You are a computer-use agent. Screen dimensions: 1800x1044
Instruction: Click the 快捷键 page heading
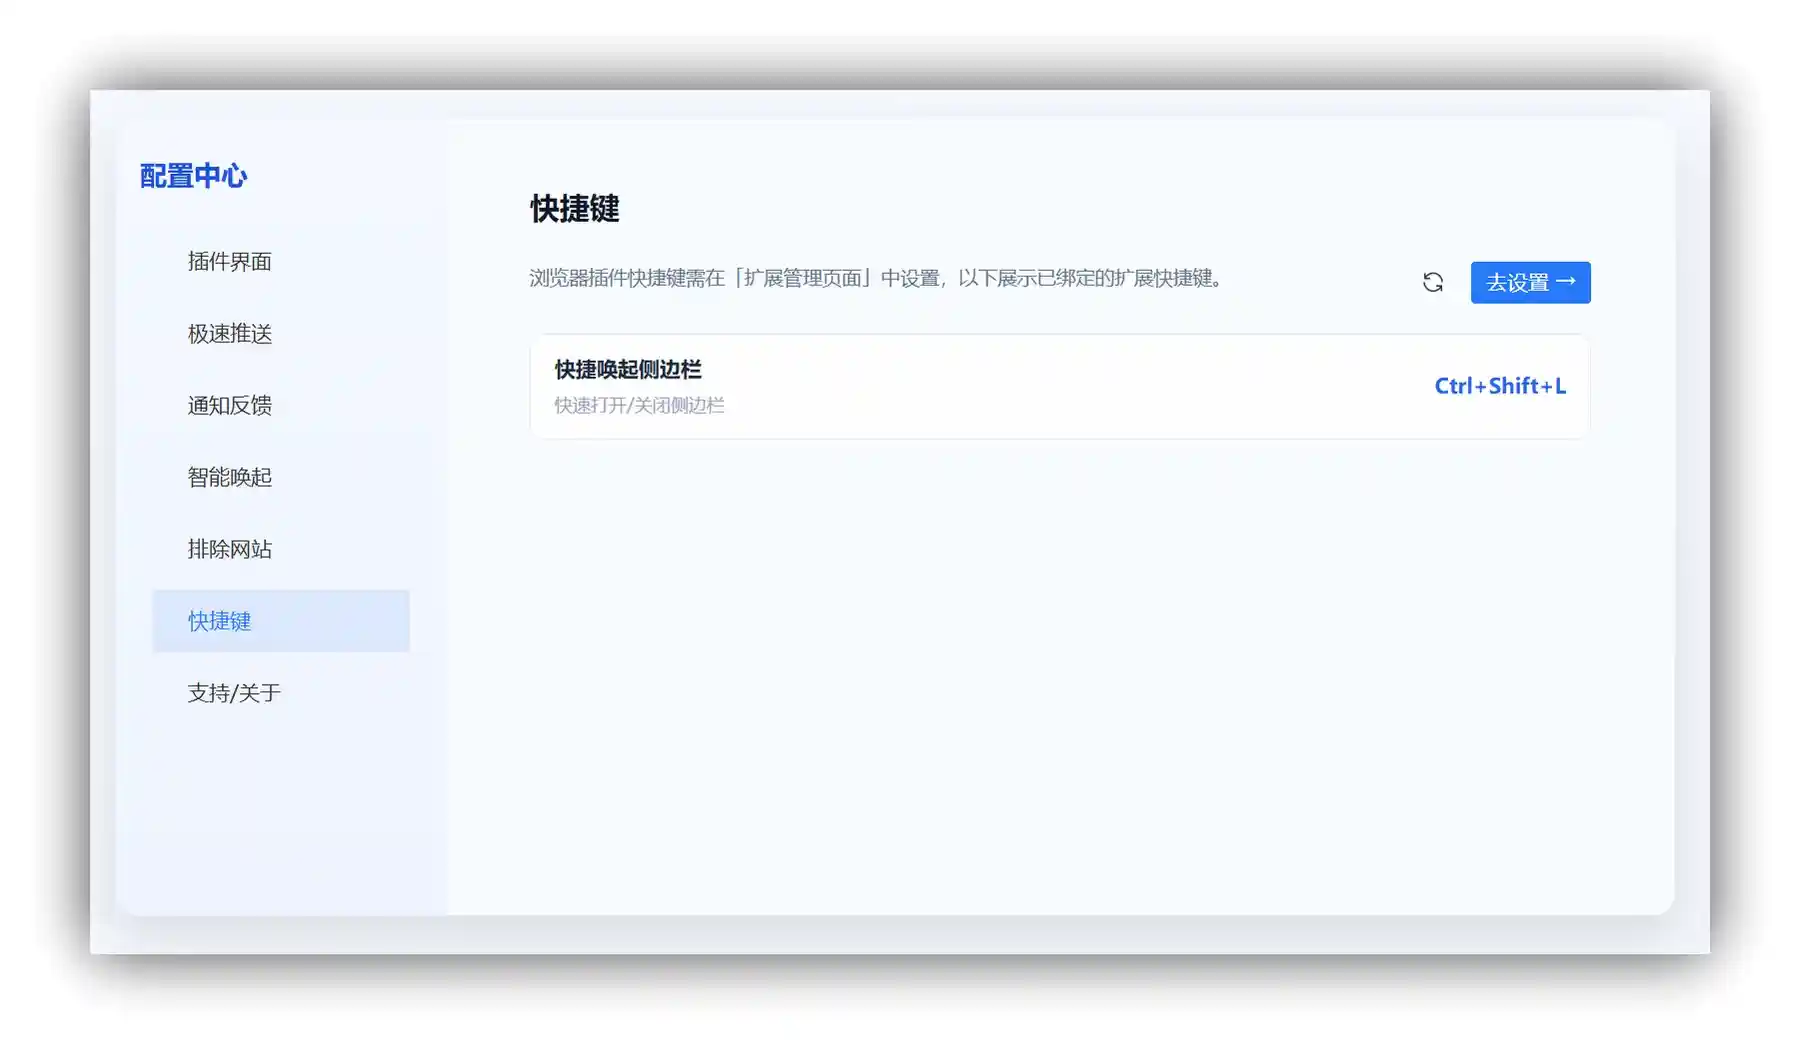coord(575,210)
